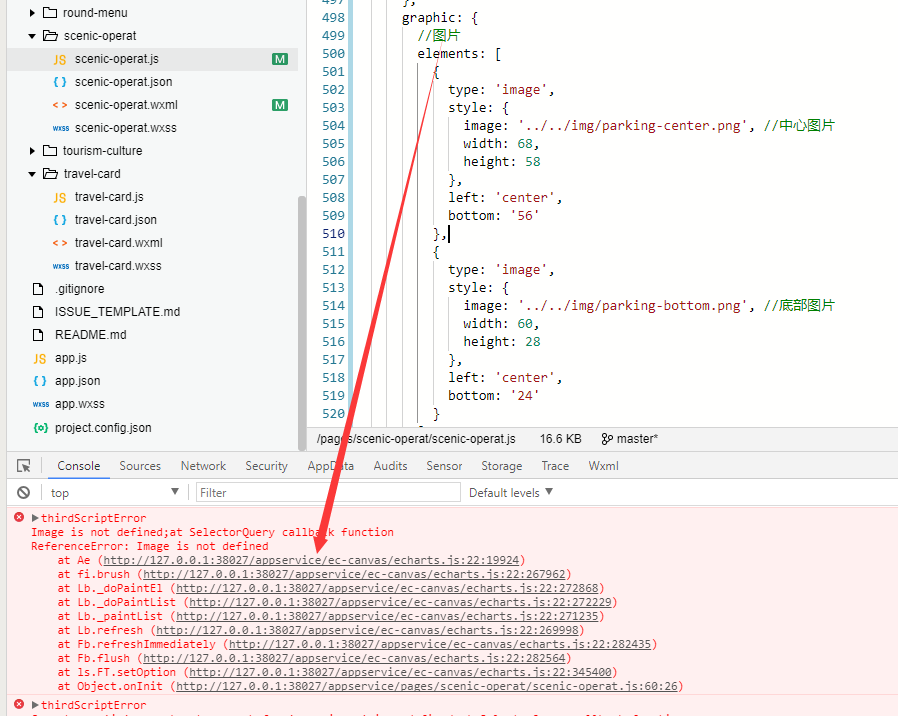898x716 pixels.
Task: Click 'parking-bottom.png' path on line 514
Action: click(x=633, y=306)
